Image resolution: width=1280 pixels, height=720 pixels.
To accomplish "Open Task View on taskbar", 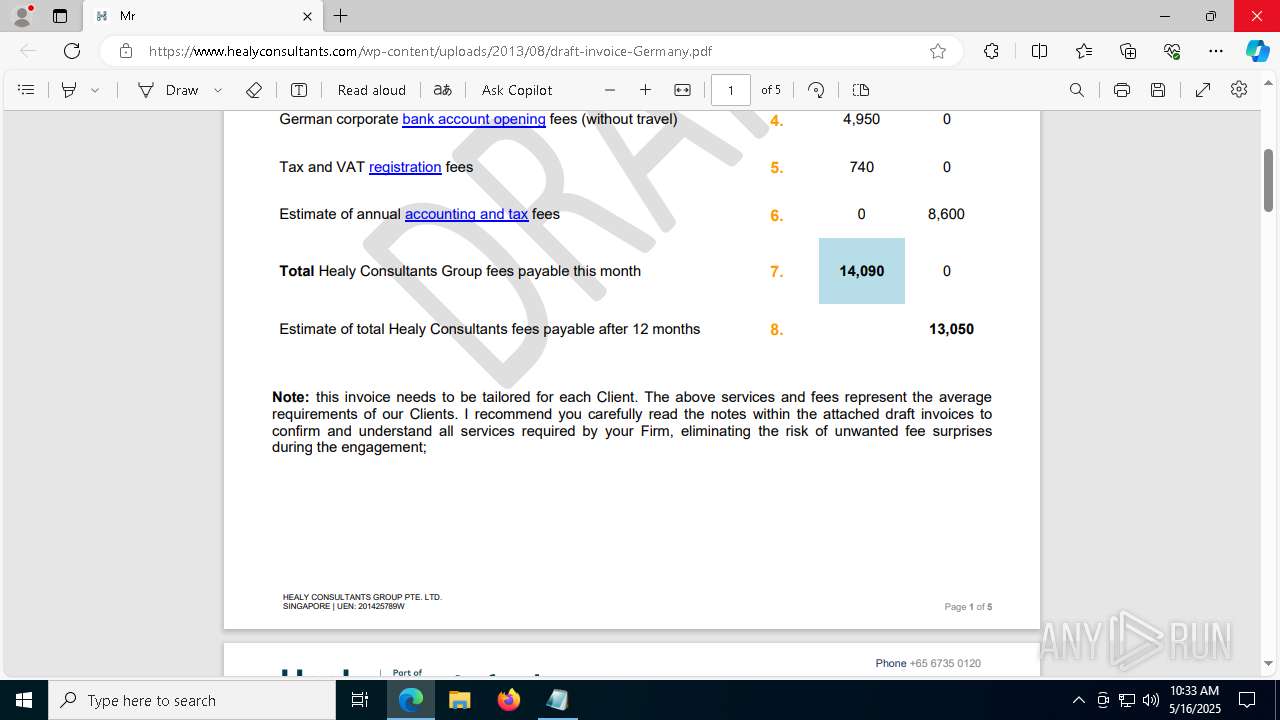I will (x=360, y=700).
